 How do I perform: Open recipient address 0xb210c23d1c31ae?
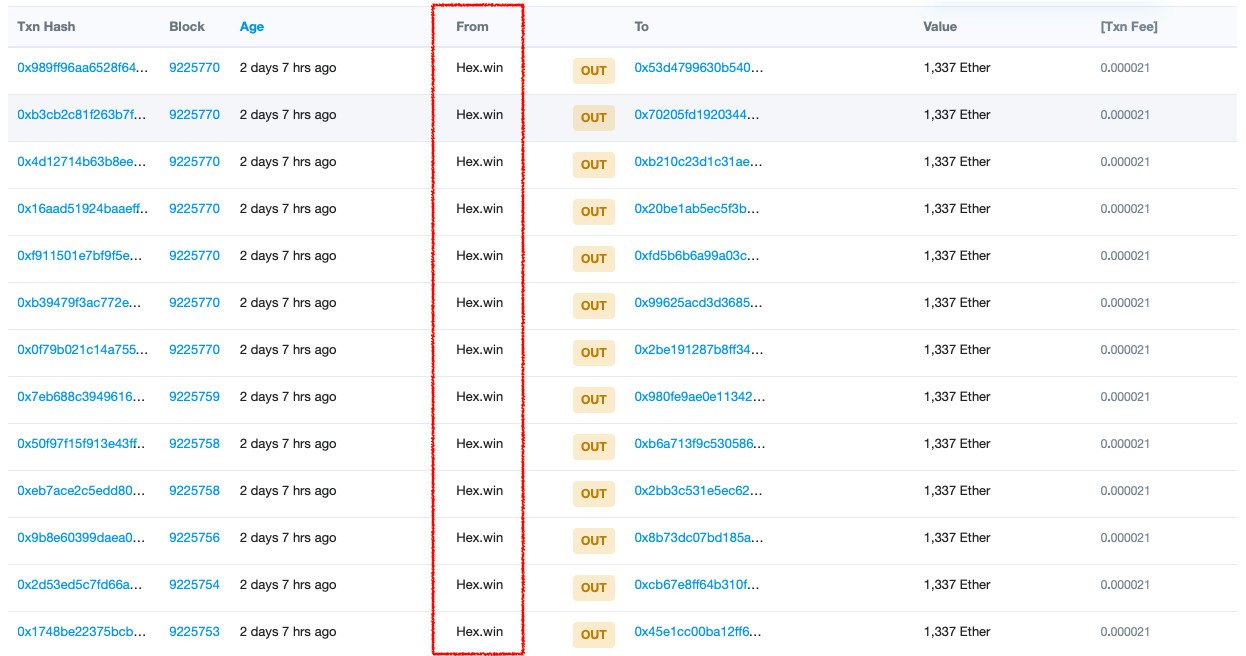[x=698, y=162]
